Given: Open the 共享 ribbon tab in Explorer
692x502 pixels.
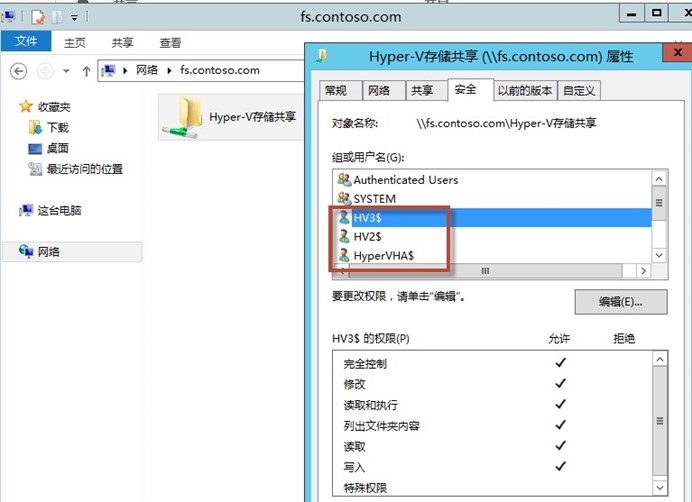Looking at the screenshot, I should coord(122,43).
